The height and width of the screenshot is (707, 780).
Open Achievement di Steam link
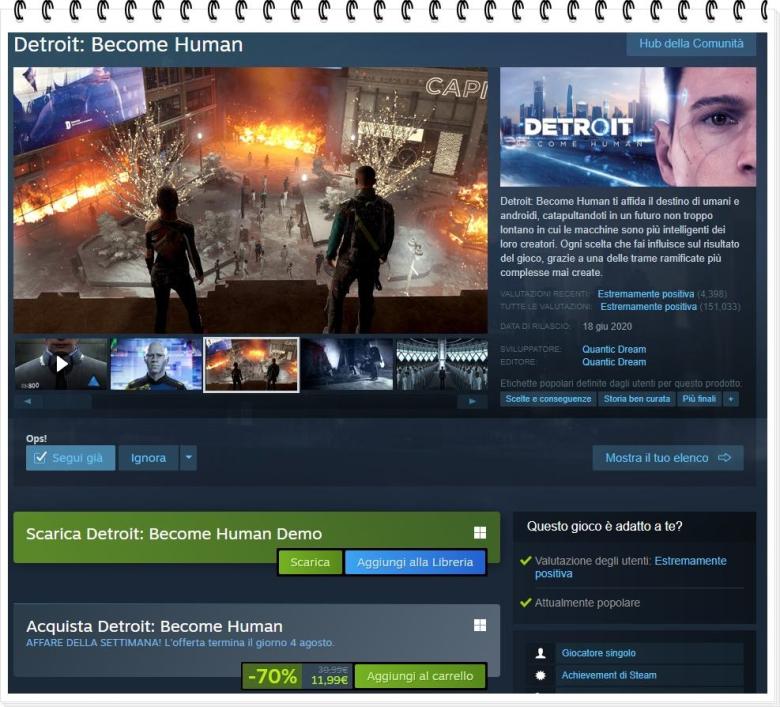coord(609,675)
